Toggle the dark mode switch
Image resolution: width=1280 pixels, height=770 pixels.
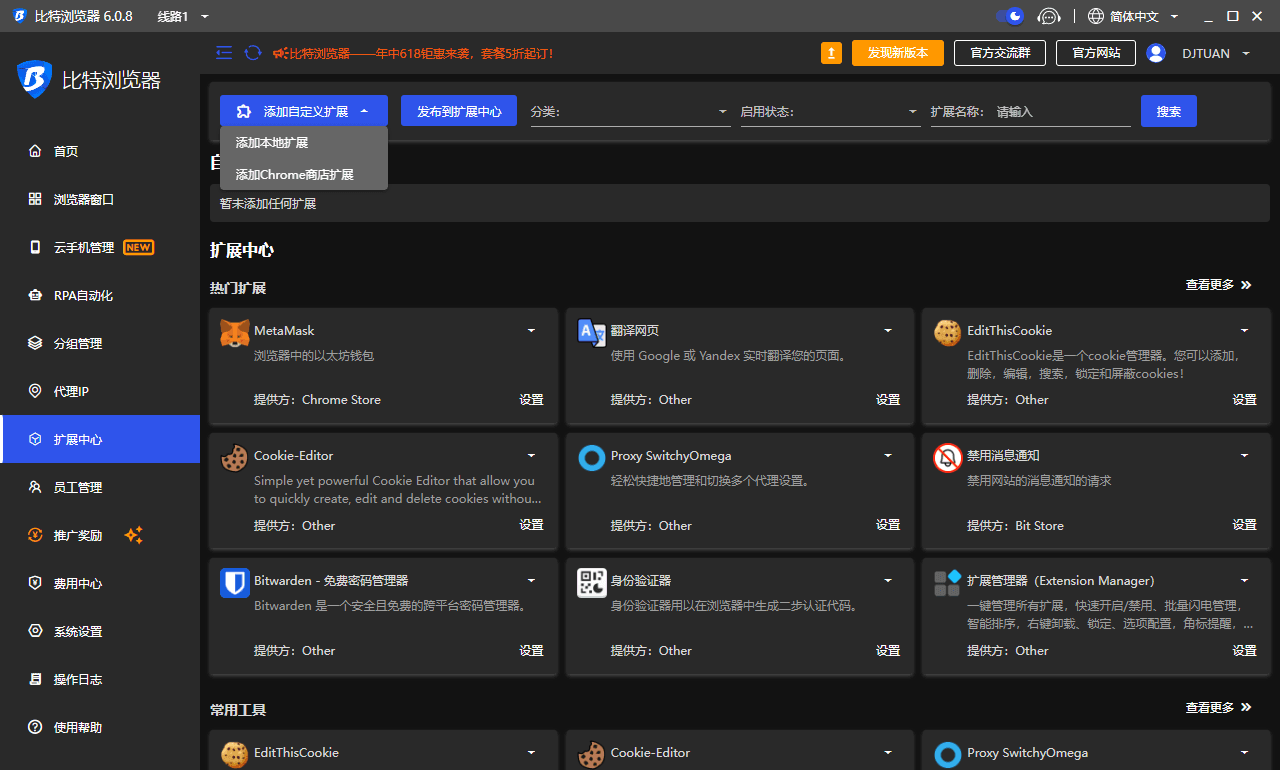(x=1010, y=16)
